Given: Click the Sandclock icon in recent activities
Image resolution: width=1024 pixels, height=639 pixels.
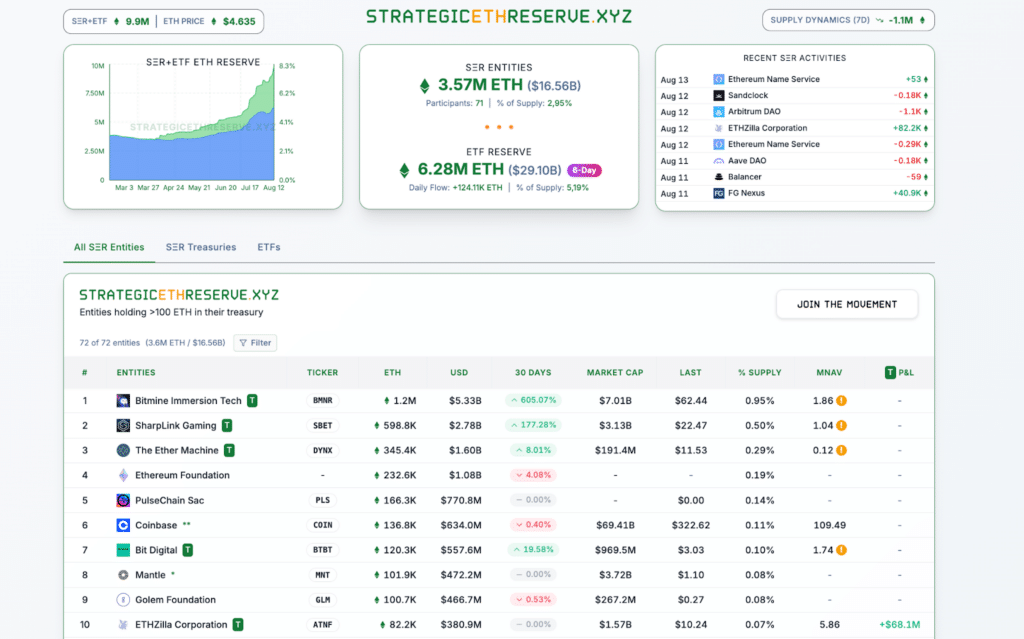Looking at the screenshot, I should tap(718, 95).
